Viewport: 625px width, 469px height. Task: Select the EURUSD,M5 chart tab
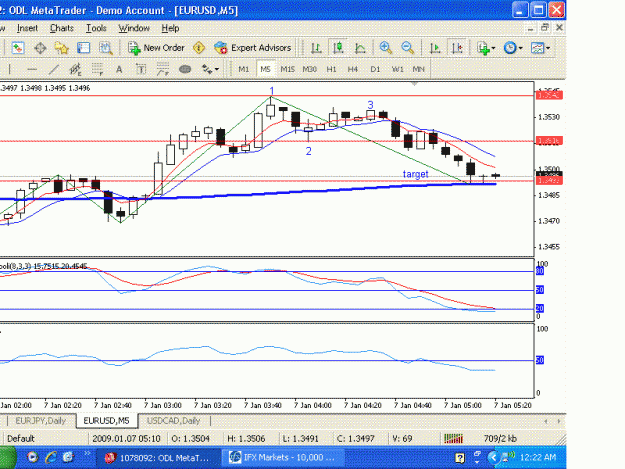pos(106,421)
